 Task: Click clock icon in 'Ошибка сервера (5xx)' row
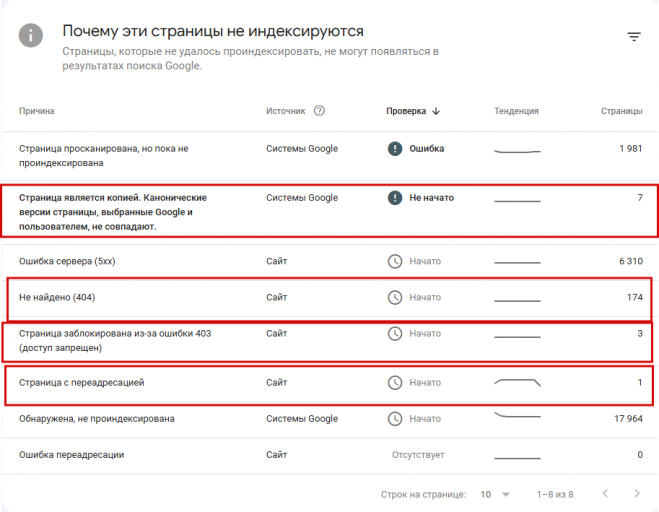395,262
